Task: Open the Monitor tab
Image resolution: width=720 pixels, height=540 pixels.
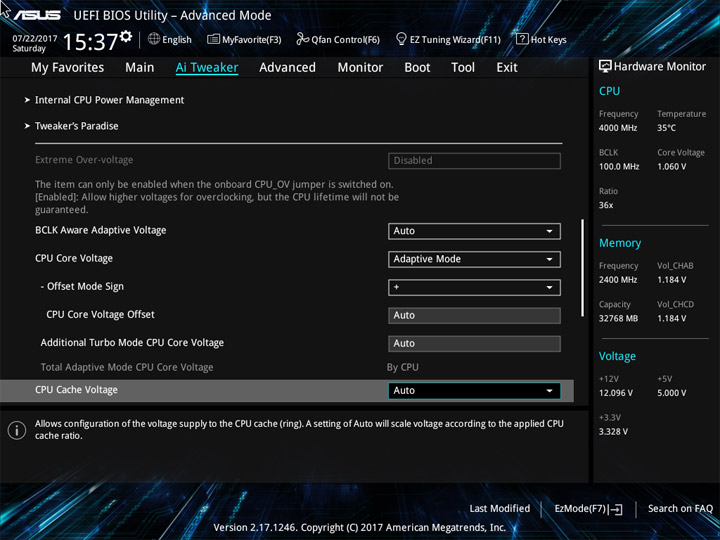Action: coord(360,68)
